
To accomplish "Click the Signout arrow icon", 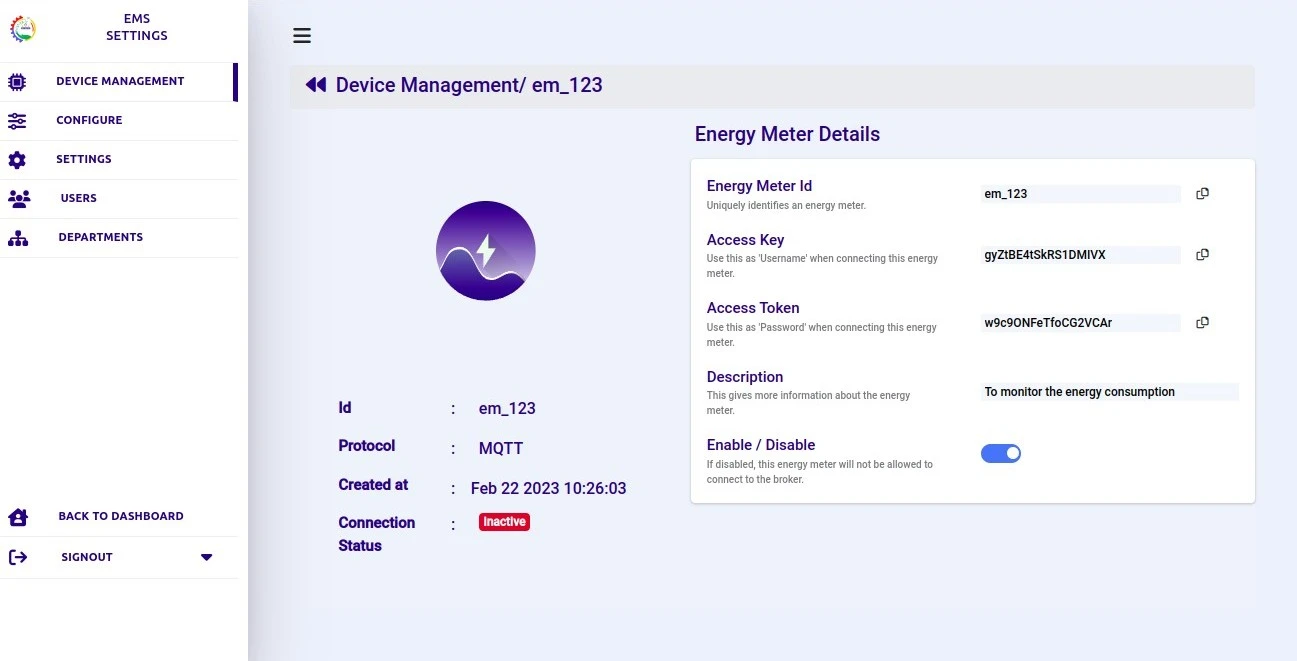I will point(18,557).
